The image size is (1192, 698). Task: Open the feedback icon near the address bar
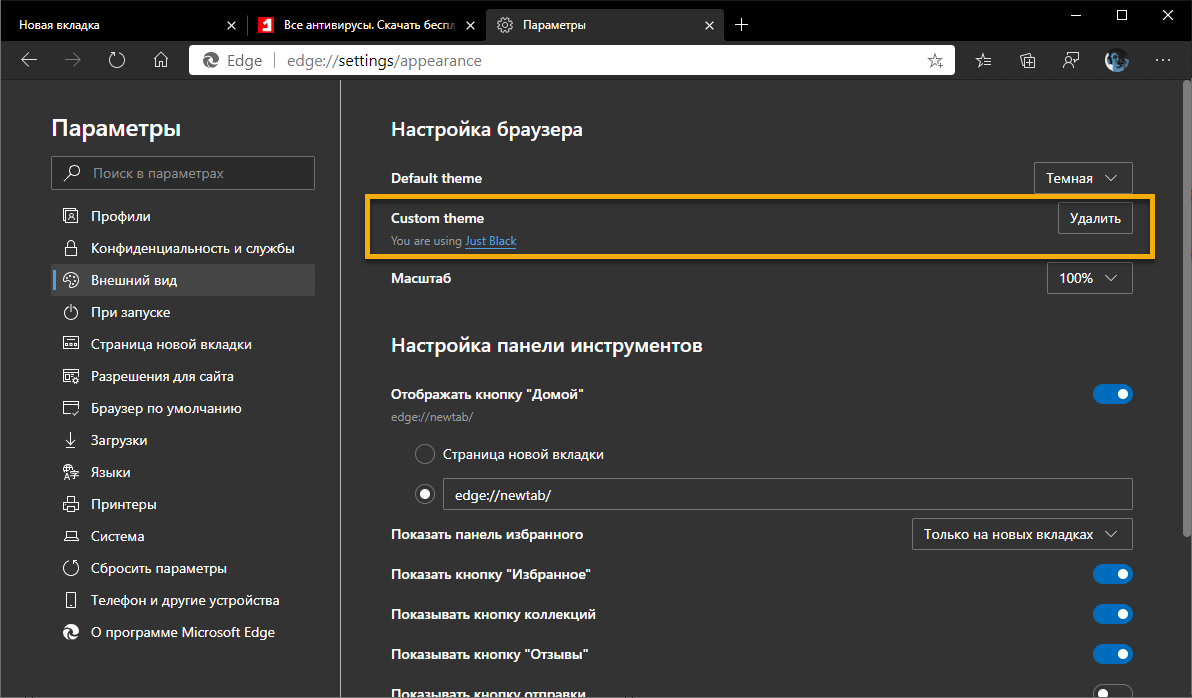(x=1071, y=60)
